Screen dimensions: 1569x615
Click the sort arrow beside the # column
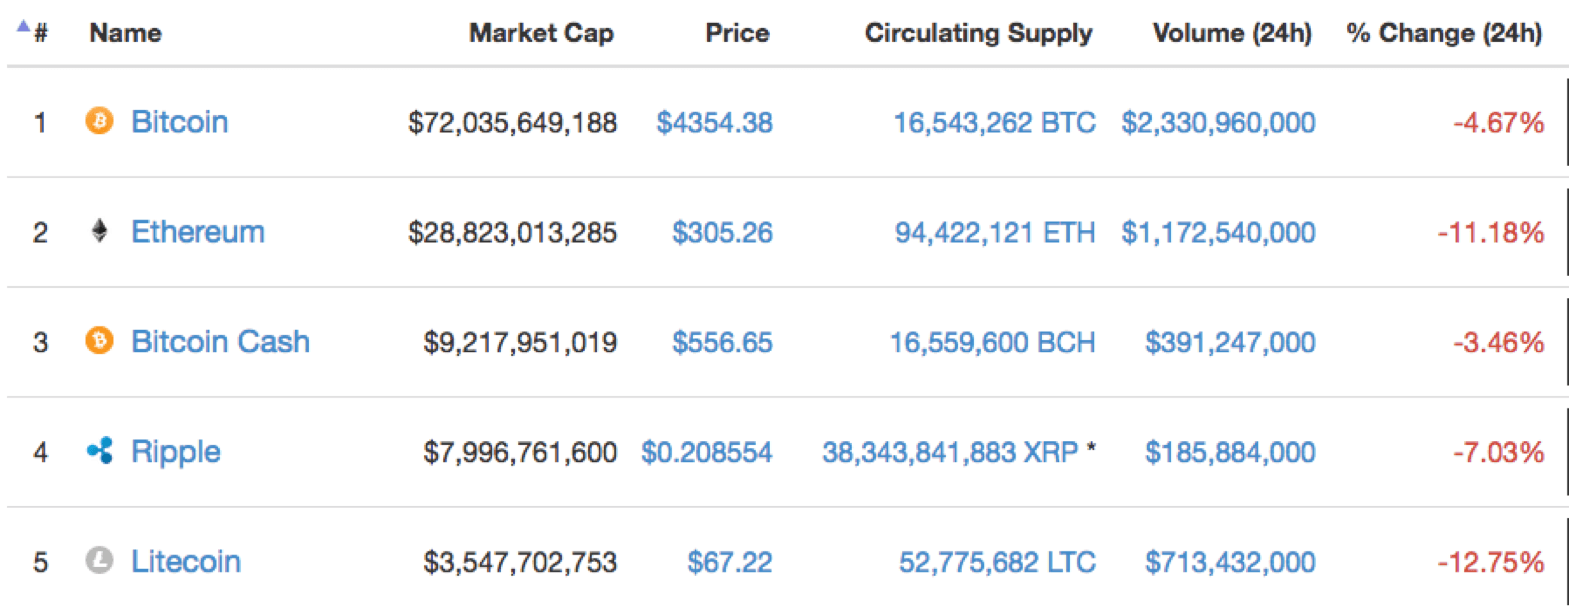(23, 27)
